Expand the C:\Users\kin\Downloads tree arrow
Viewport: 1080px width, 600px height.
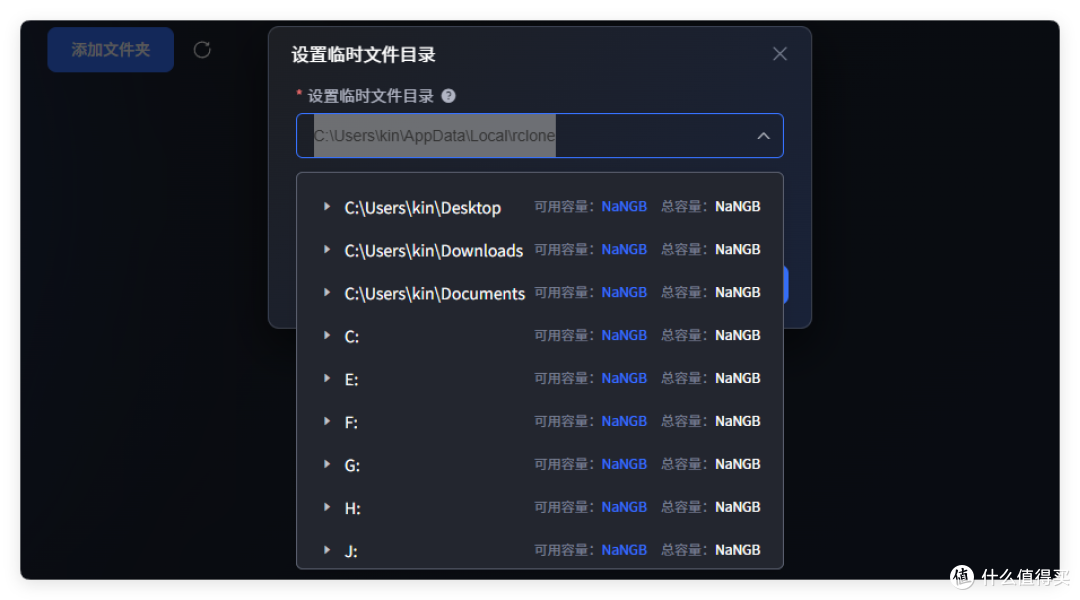tap(326, 249)
